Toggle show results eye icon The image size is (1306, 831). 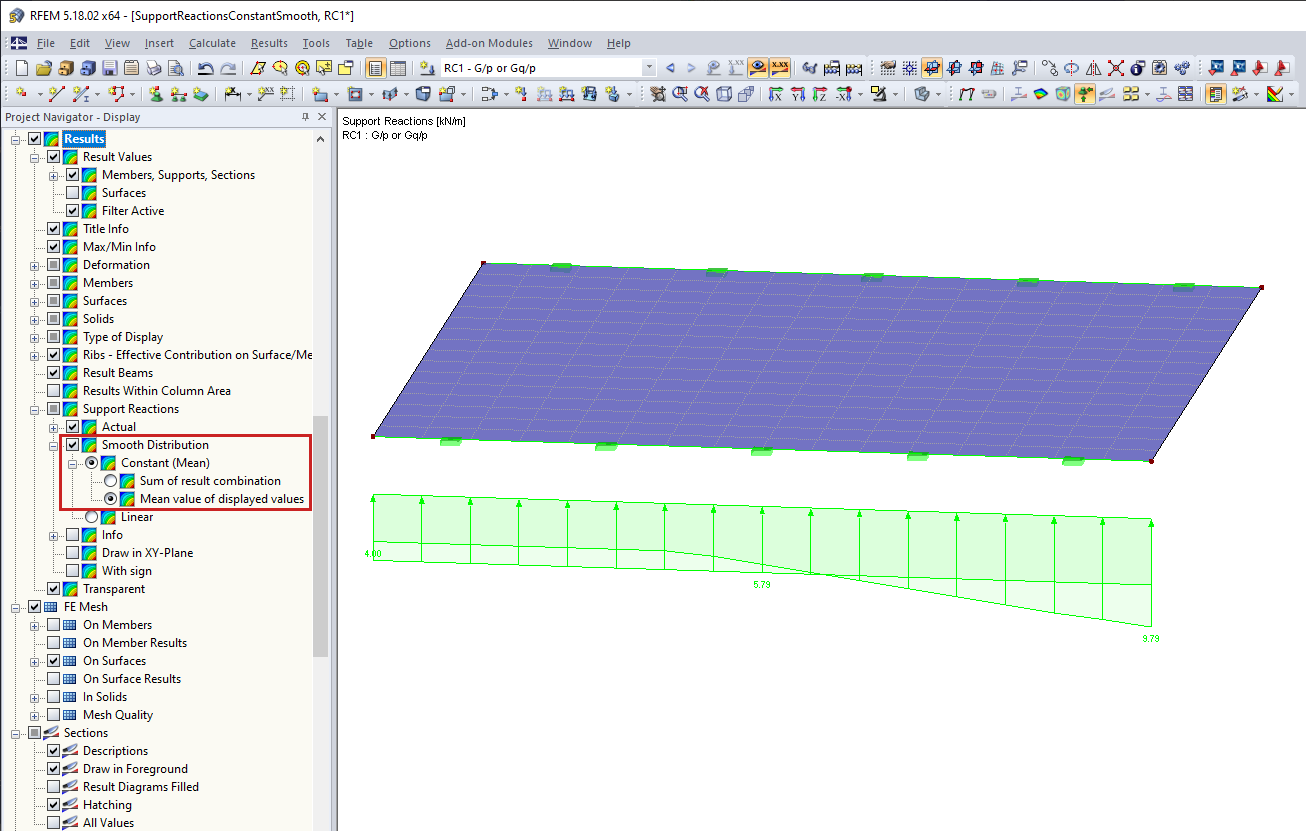click(758, 68)
